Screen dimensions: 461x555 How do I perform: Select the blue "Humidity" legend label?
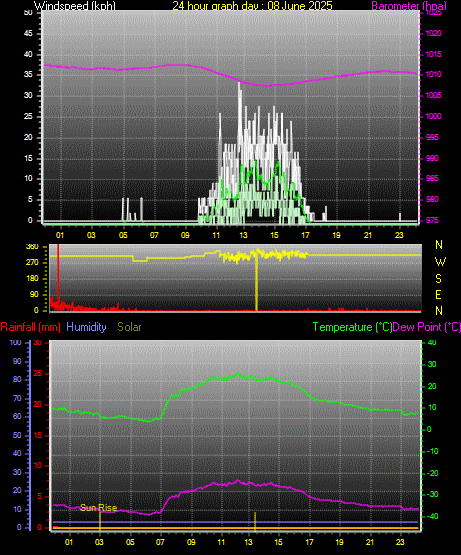click(x=86, y=327)
